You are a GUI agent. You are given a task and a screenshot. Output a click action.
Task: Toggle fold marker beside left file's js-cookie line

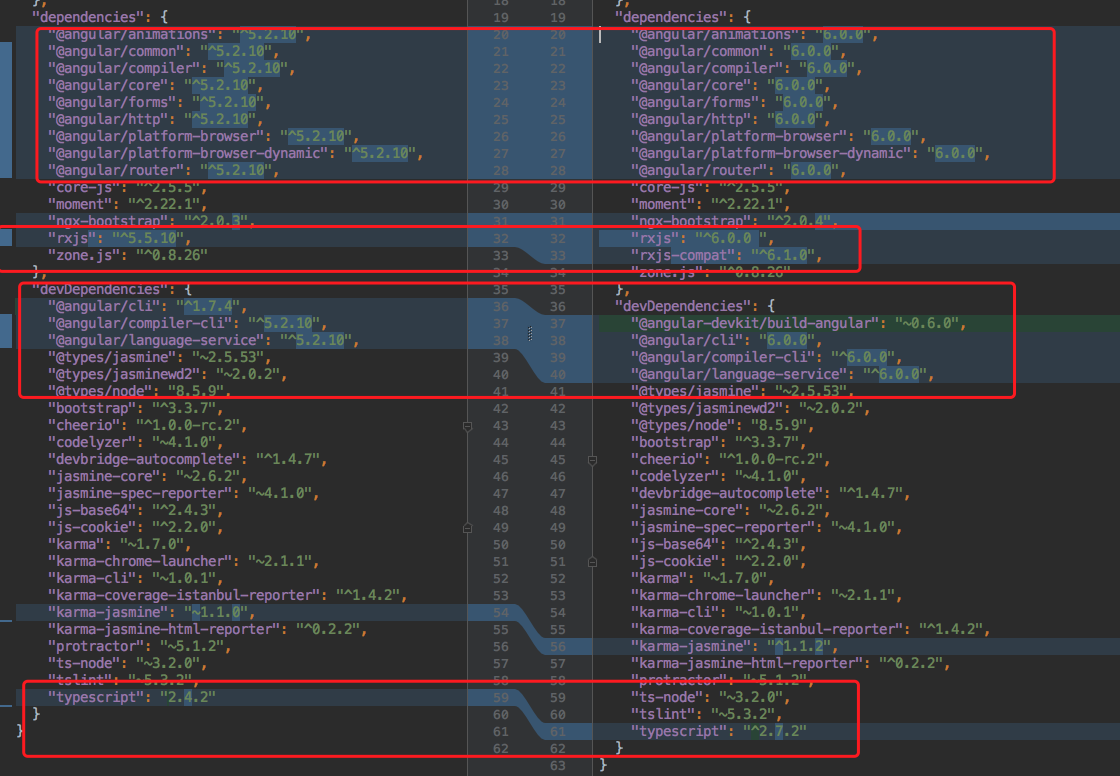pyautogui.click(x=467, y=528)
